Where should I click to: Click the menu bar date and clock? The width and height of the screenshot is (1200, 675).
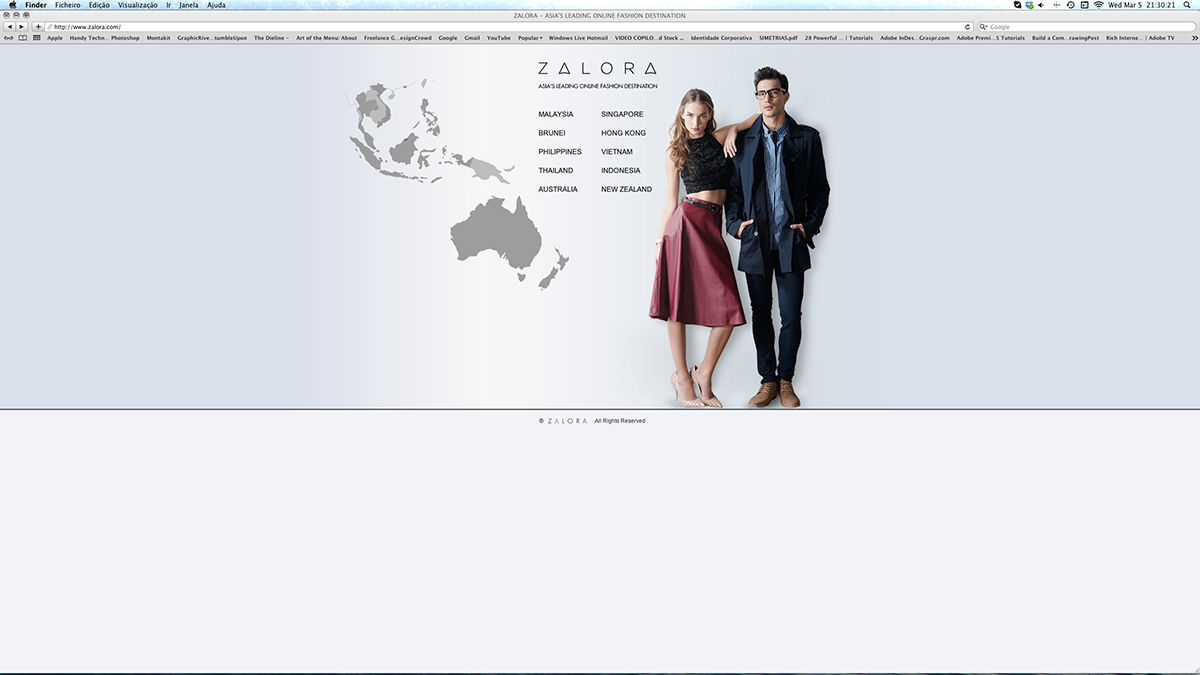point(1141,5)
